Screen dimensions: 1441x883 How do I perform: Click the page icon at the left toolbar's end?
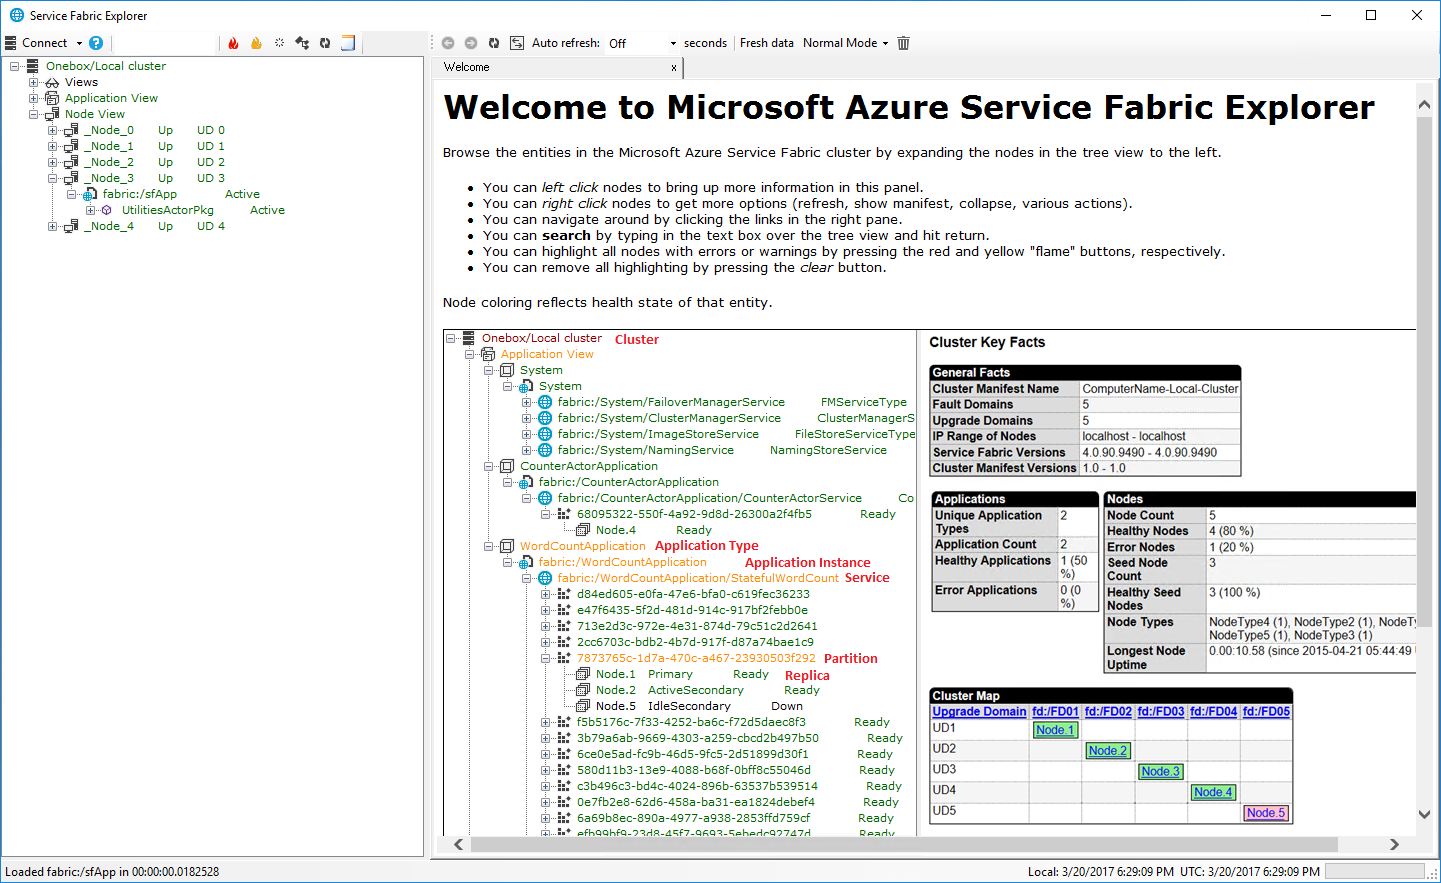click(x=348, y=43)
